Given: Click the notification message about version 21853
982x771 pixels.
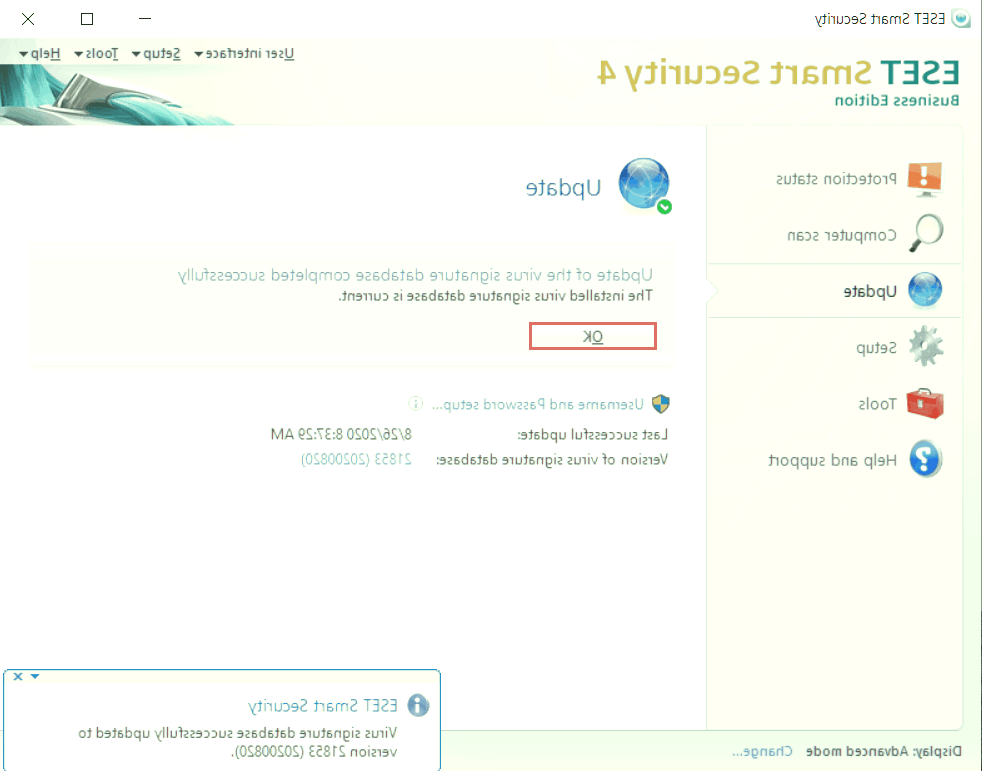Looking at the screenshot, I should coord(237,742).
